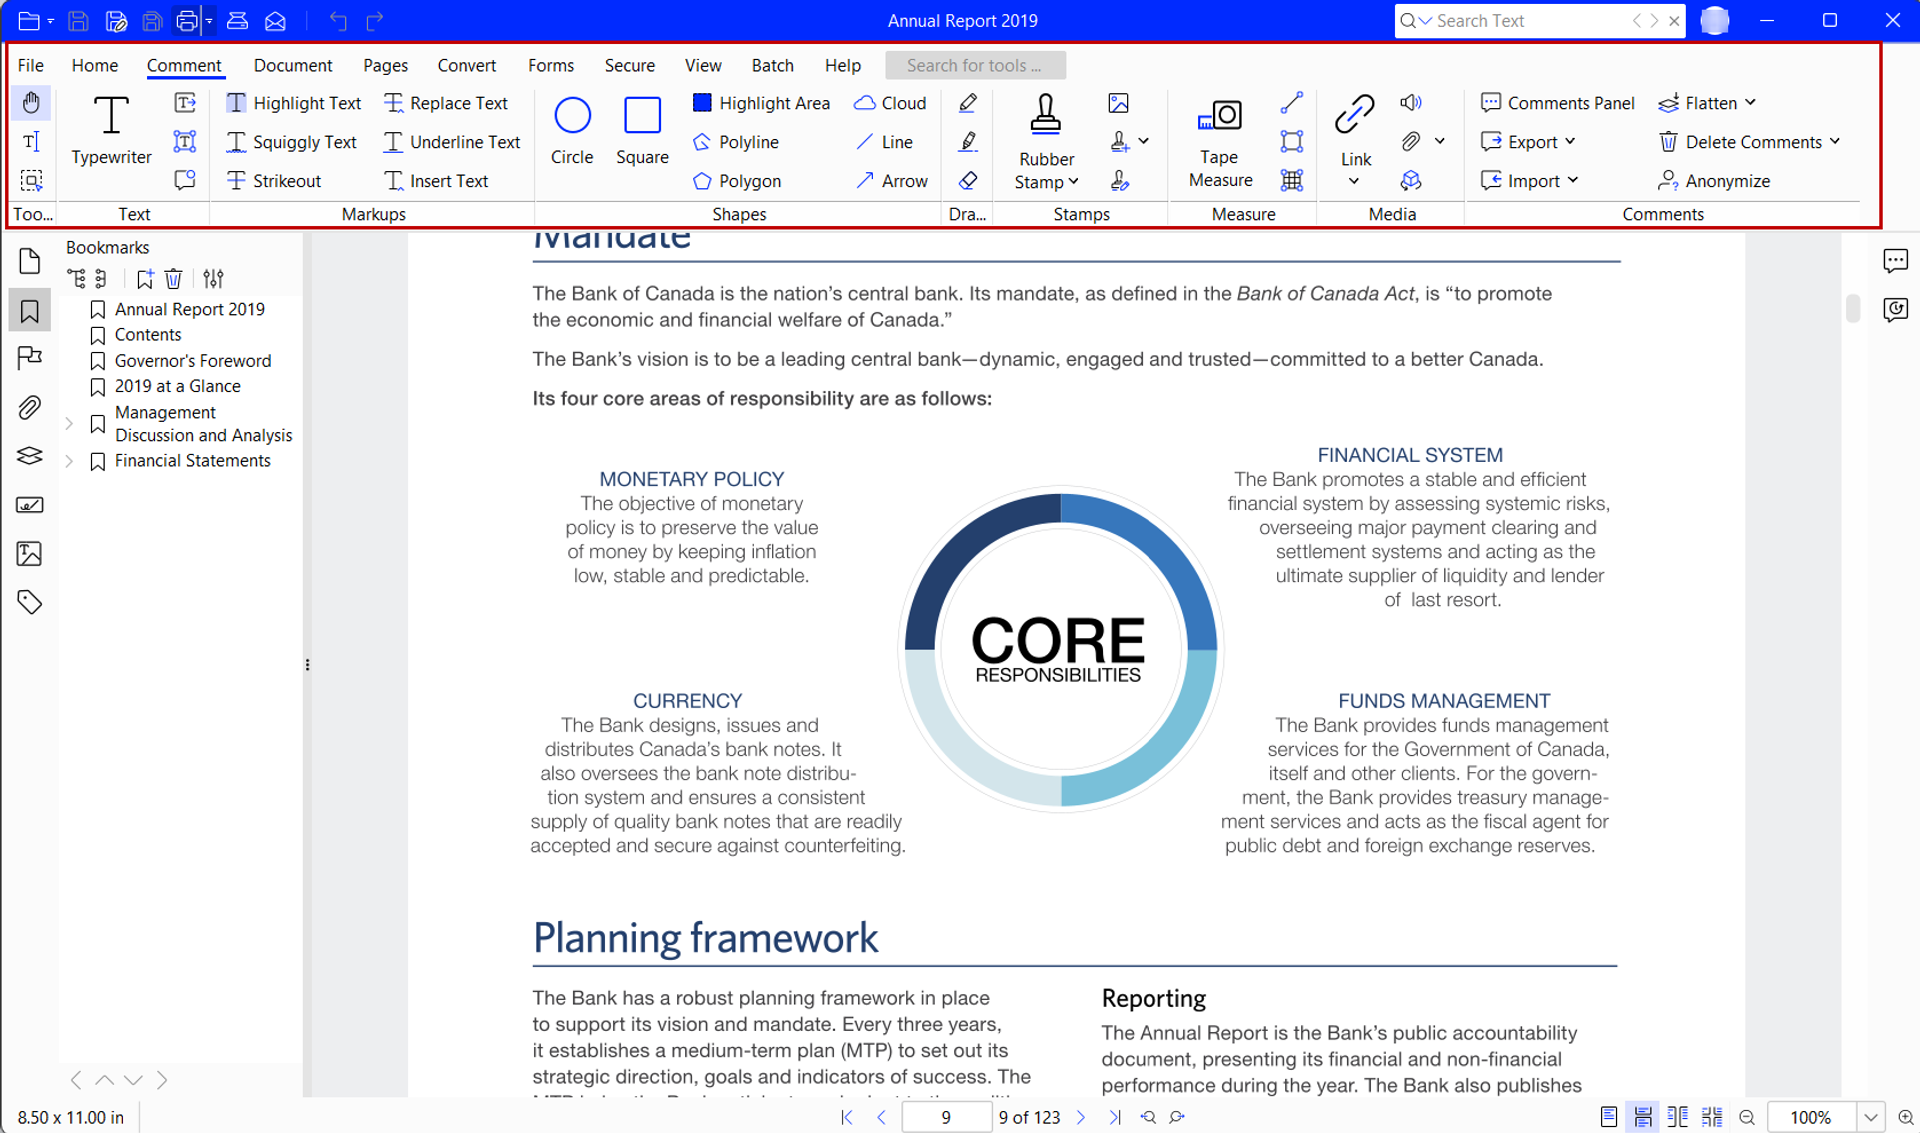The width and height of the screenshot is (1920, 1133).
Task: Pick the Arrow shape tool
Action: click(x=892, y=181)
